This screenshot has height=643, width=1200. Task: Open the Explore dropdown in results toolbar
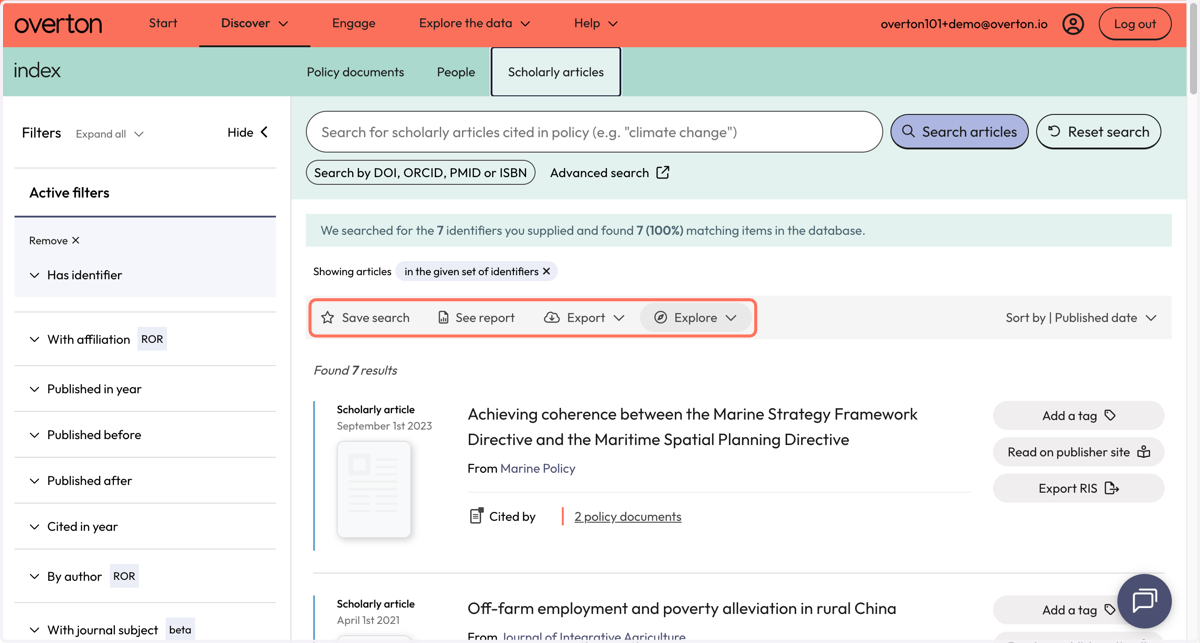[x=696, y=317]
